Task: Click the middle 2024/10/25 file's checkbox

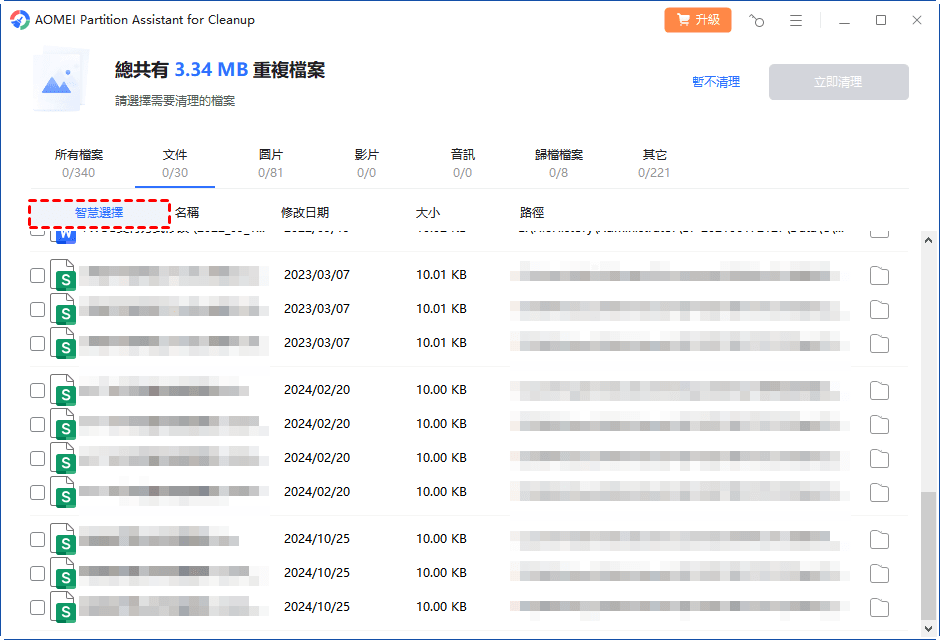Action: coord(37,573)
